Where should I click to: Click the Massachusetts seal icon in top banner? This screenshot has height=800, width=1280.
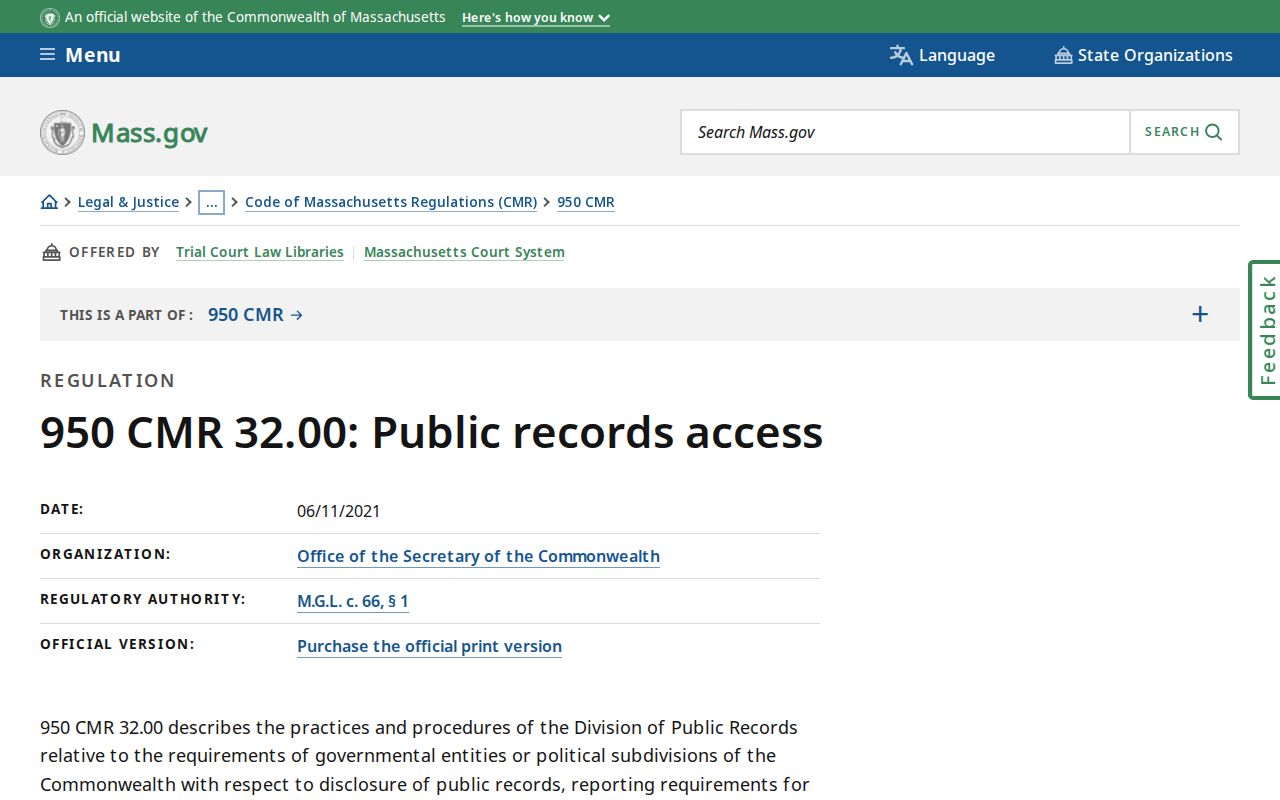(x=49, y=17)
